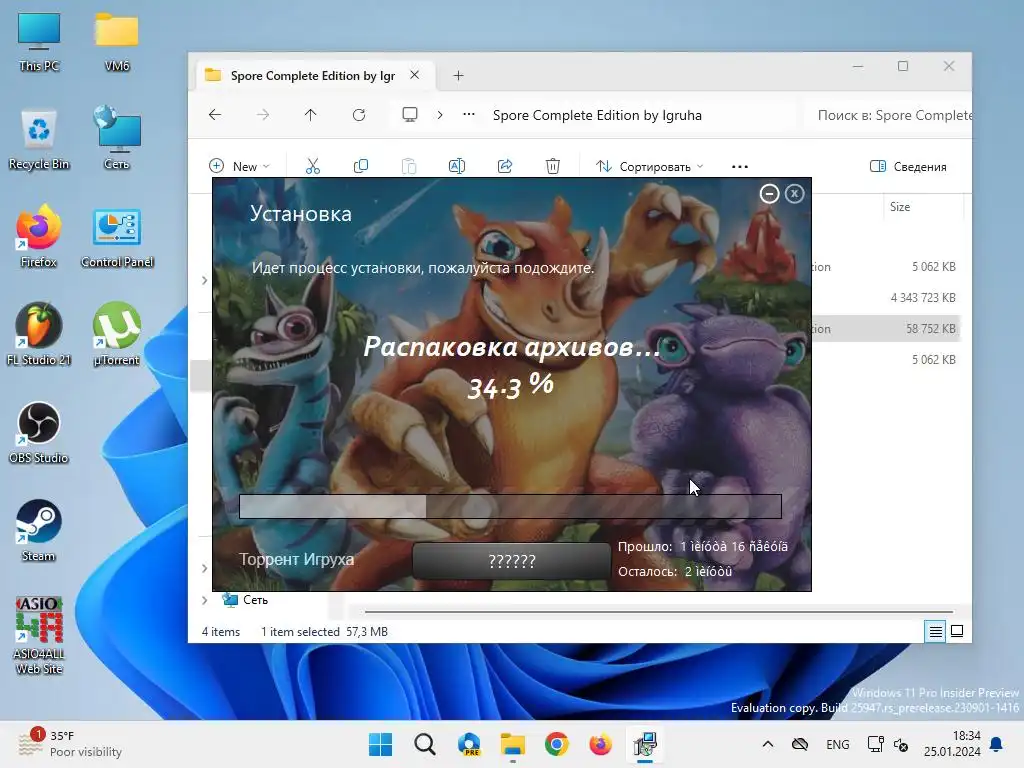
Task: Click the PC icon in the address bar
Action: [410, 115]
